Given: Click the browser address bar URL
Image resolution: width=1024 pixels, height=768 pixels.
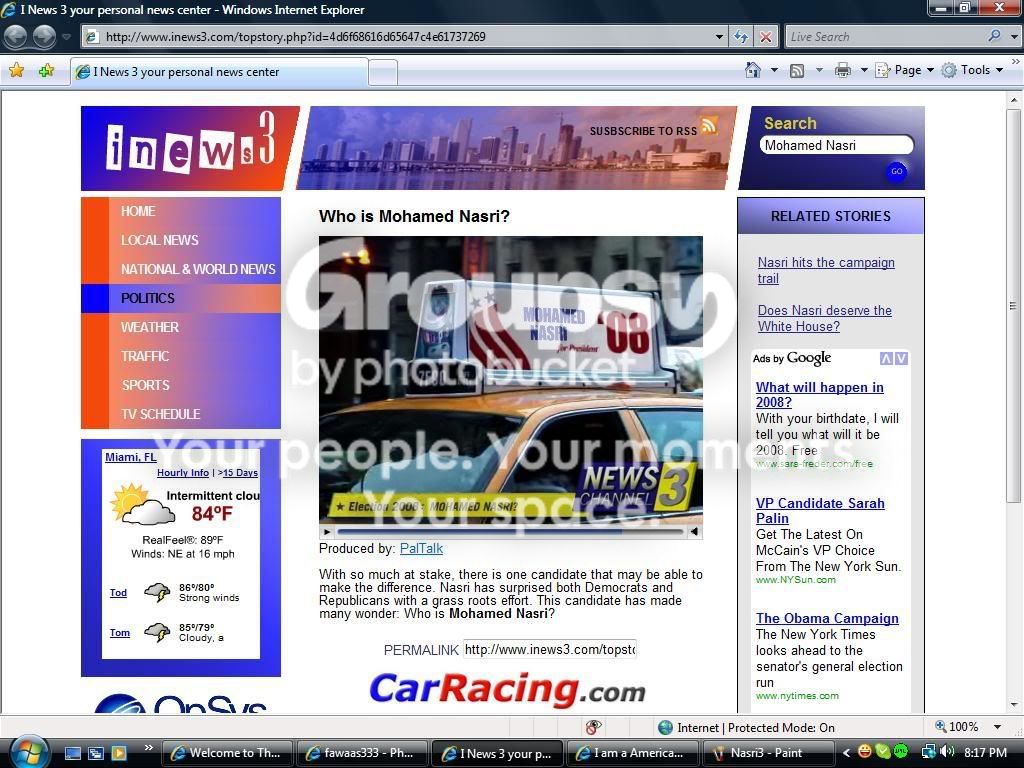Looking at the screenshot, I should coord(405,37).
